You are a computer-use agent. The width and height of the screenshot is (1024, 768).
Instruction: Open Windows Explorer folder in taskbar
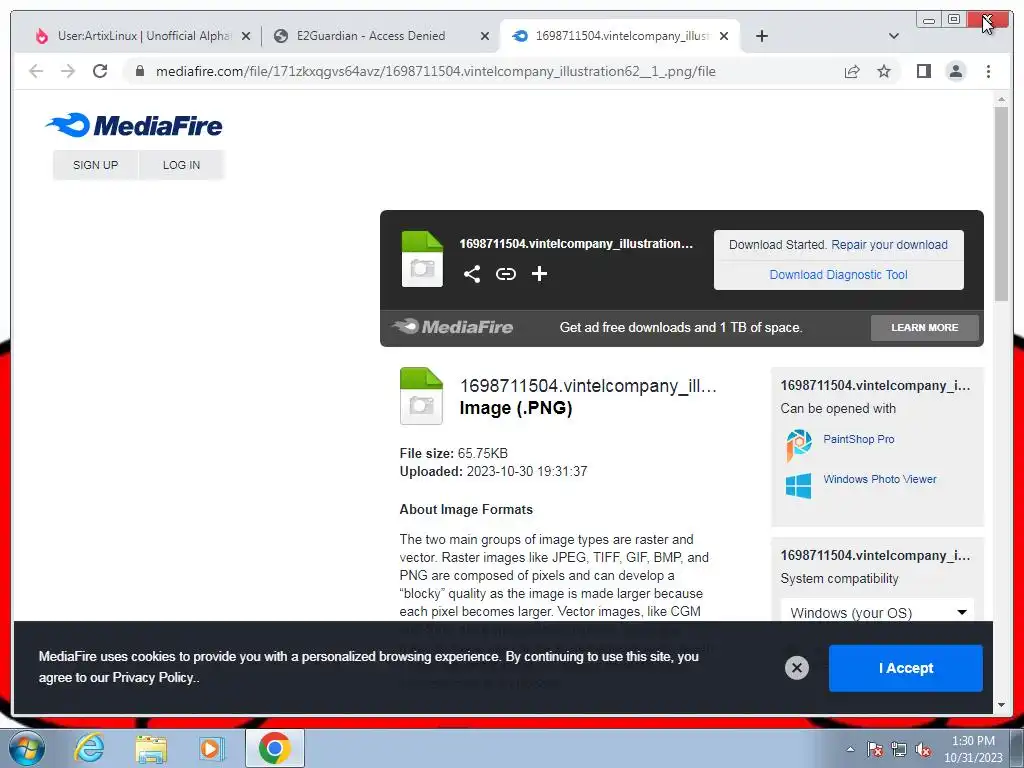coord(151,749)
